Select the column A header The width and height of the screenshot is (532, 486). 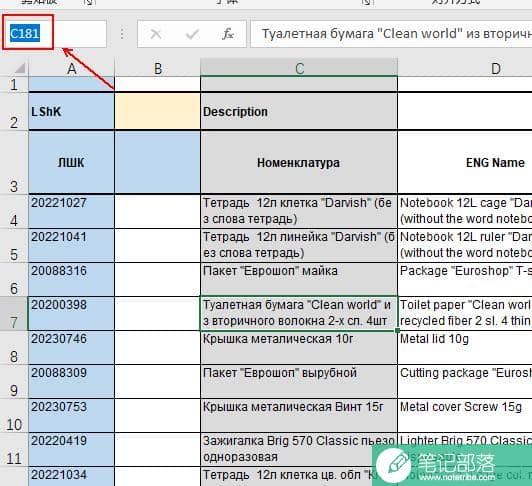point(72,68)
